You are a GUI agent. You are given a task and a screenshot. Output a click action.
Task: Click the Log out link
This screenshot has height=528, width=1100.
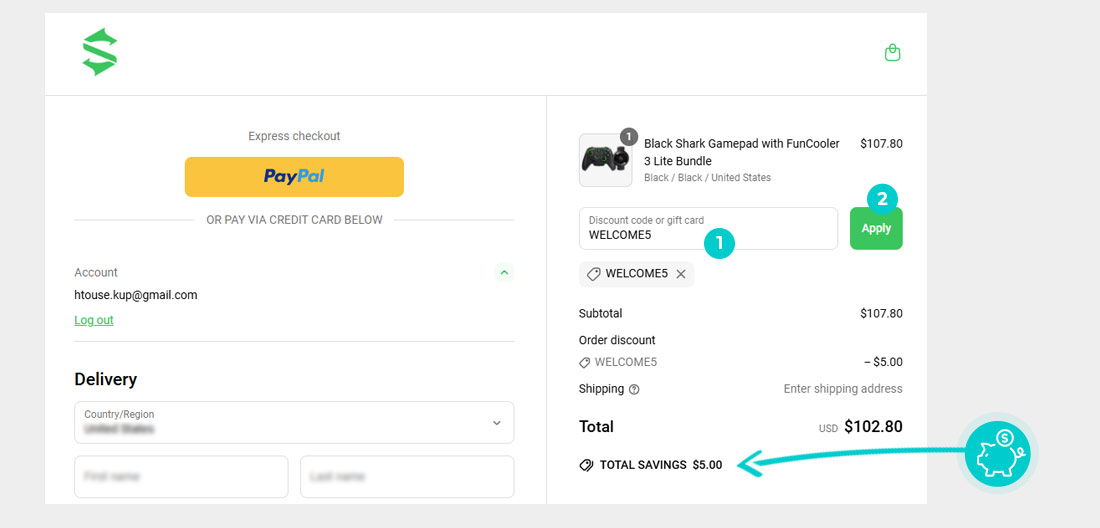94,320
